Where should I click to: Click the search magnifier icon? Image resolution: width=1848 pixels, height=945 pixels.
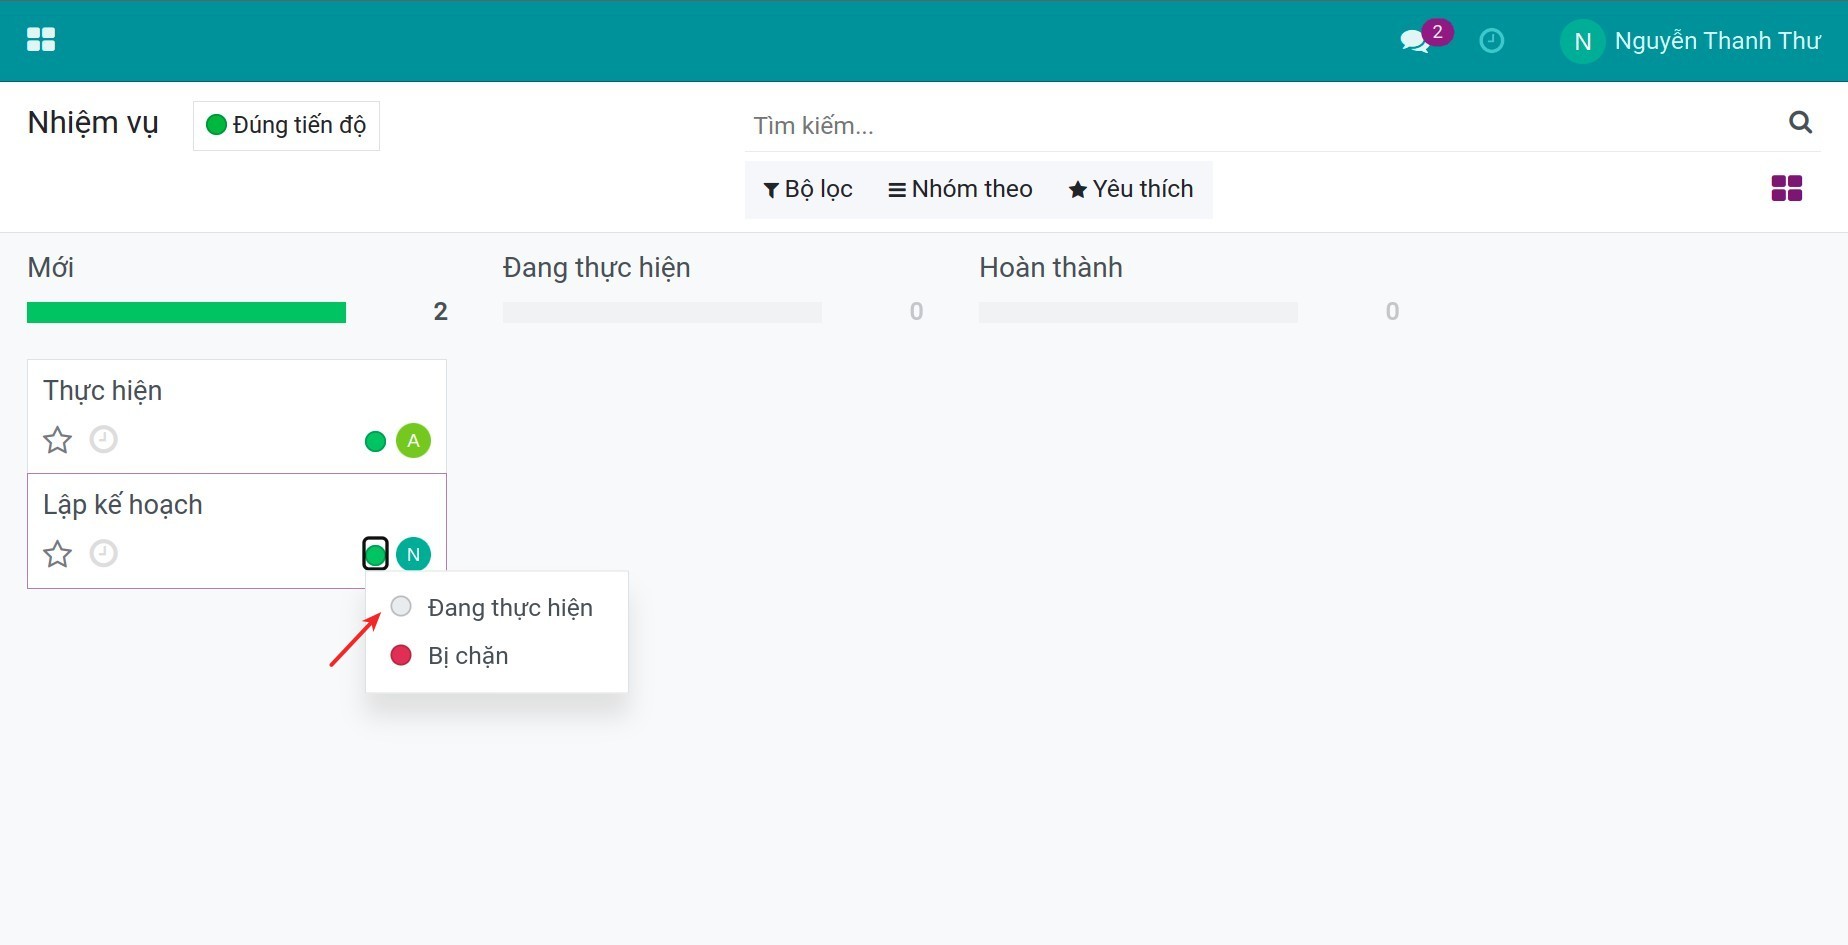click(x=1800, y=122)
